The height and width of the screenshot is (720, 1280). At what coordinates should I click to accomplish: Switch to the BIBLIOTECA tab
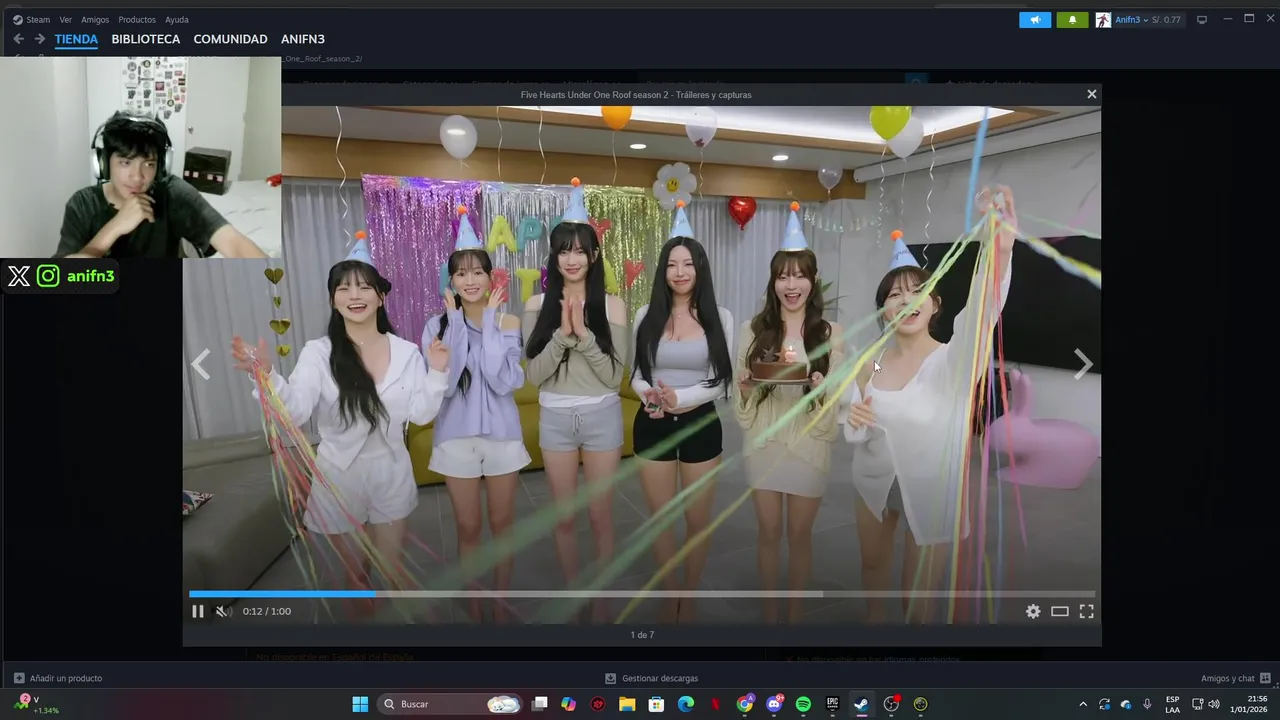point(146,39)
